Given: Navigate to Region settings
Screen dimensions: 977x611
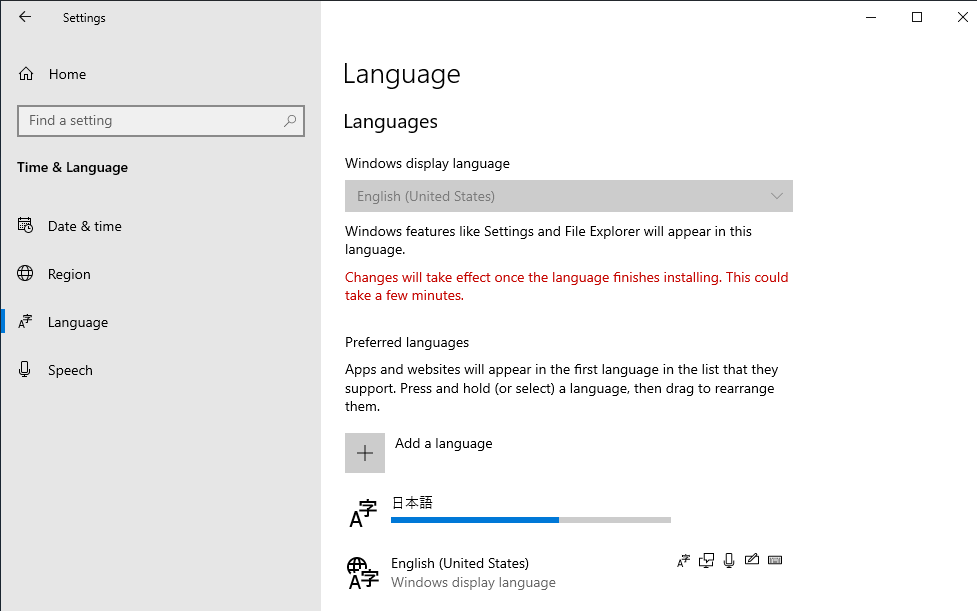Looking at the screenshot, I should pos(69,274).
